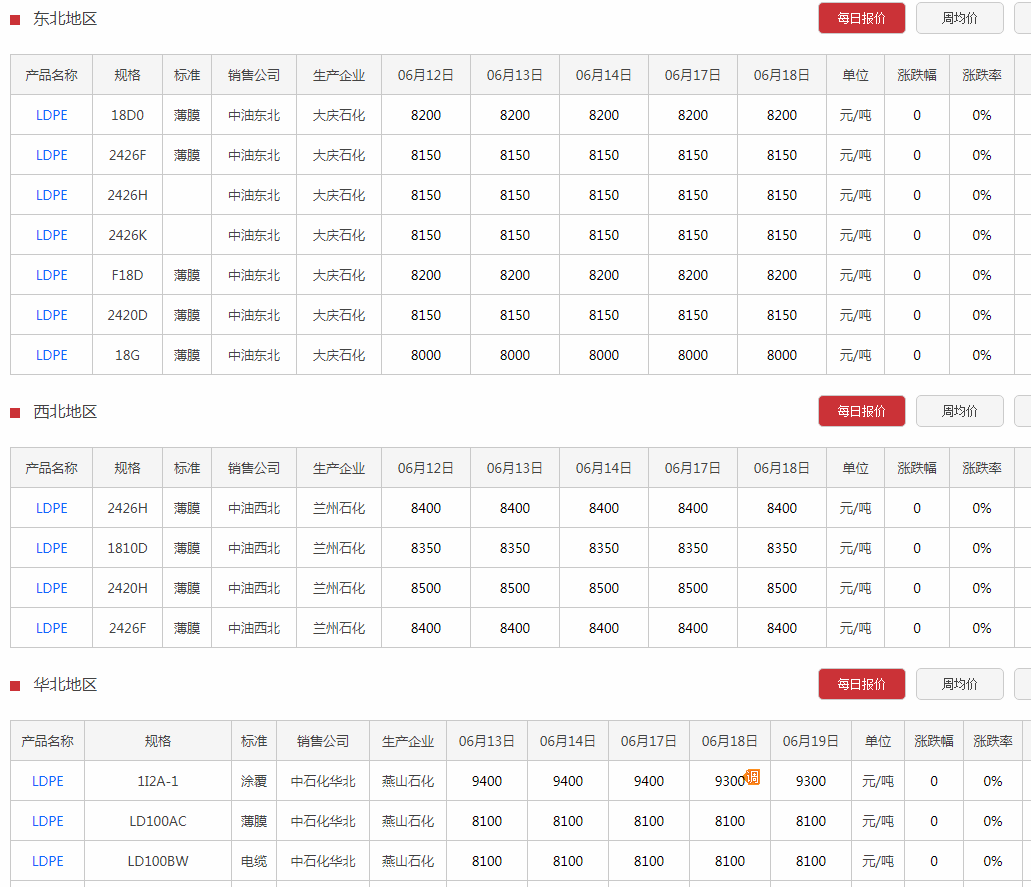Switch to 周均价 tab in 华北地区

click(x=959, y=684)
